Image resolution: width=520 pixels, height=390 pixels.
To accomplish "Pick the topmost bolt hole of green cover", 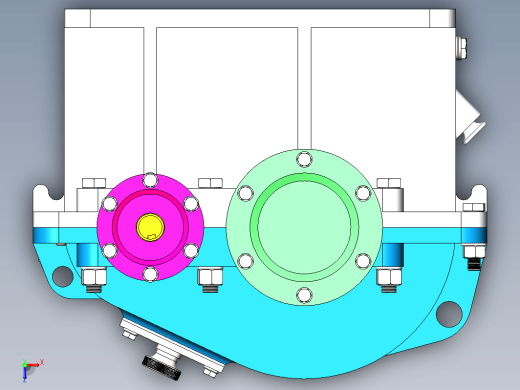I will 304,159.
